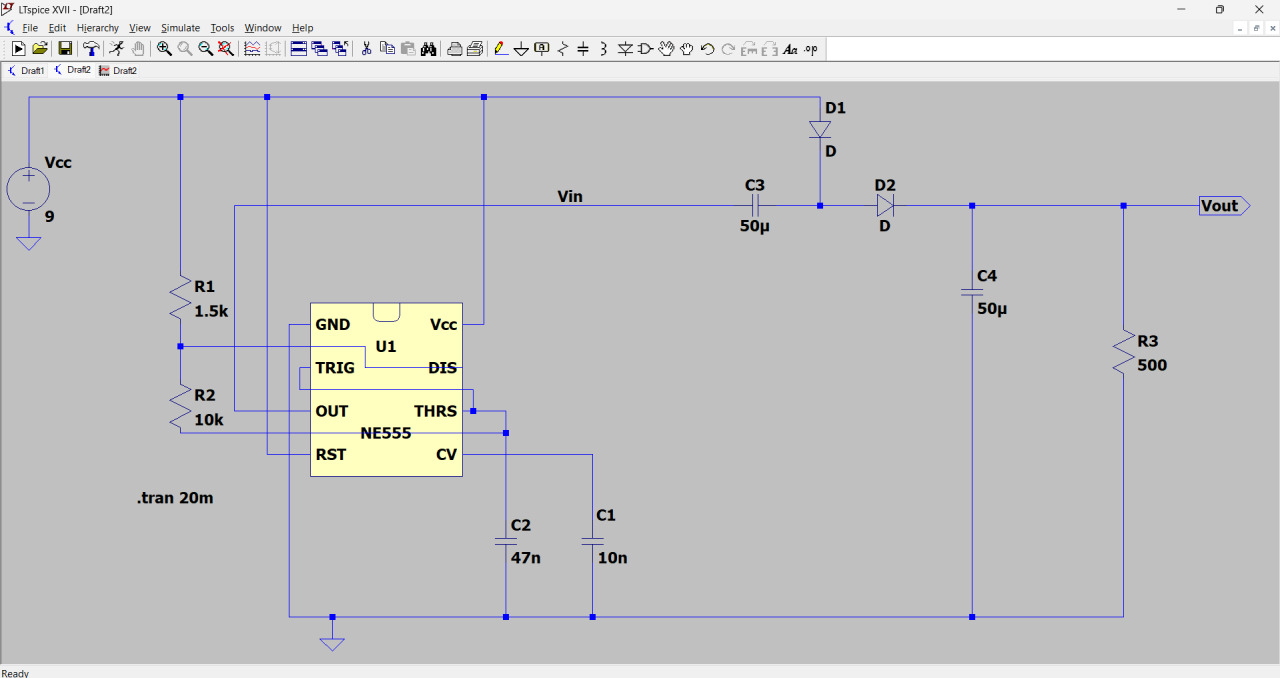Screen dimensions: 1280x678
Task: Click the D2 diode label
Action: click(885, 186)
